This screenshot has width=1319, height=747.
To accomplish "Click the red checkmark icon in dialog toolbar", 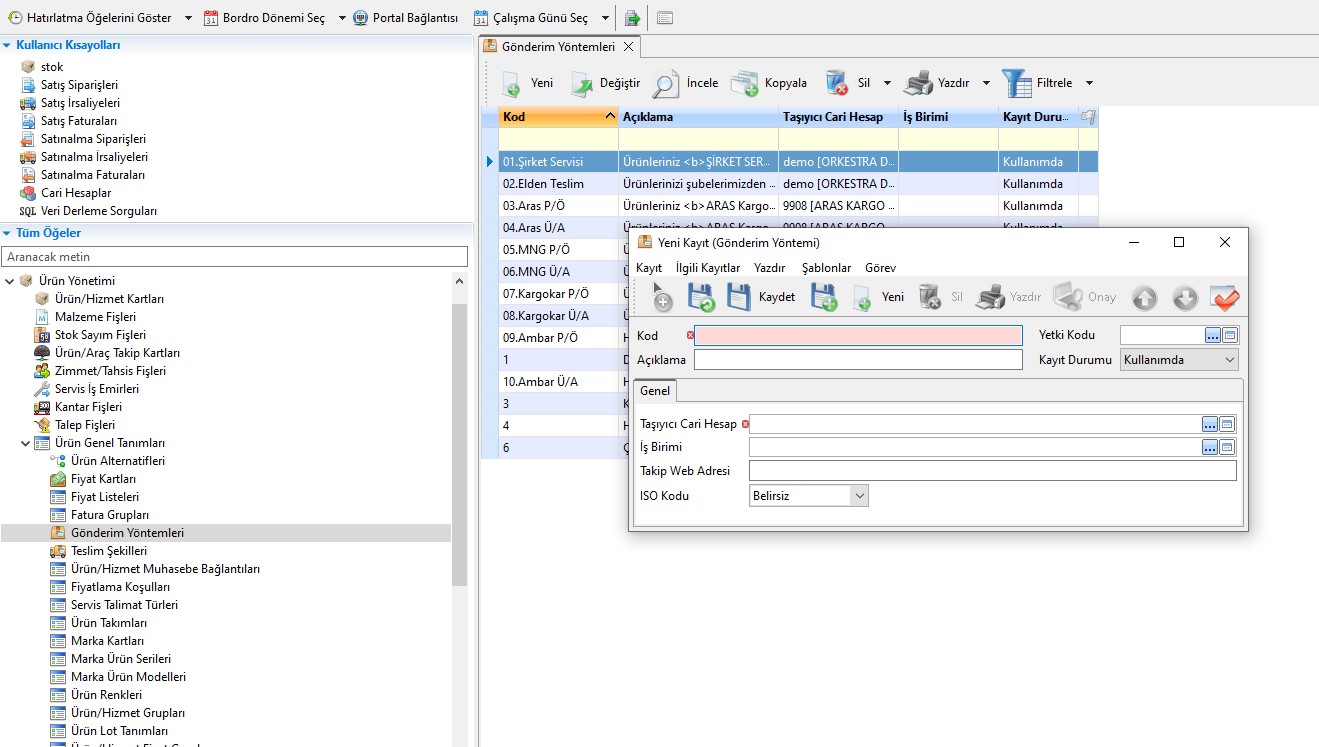I will (x=1224, y=298).
